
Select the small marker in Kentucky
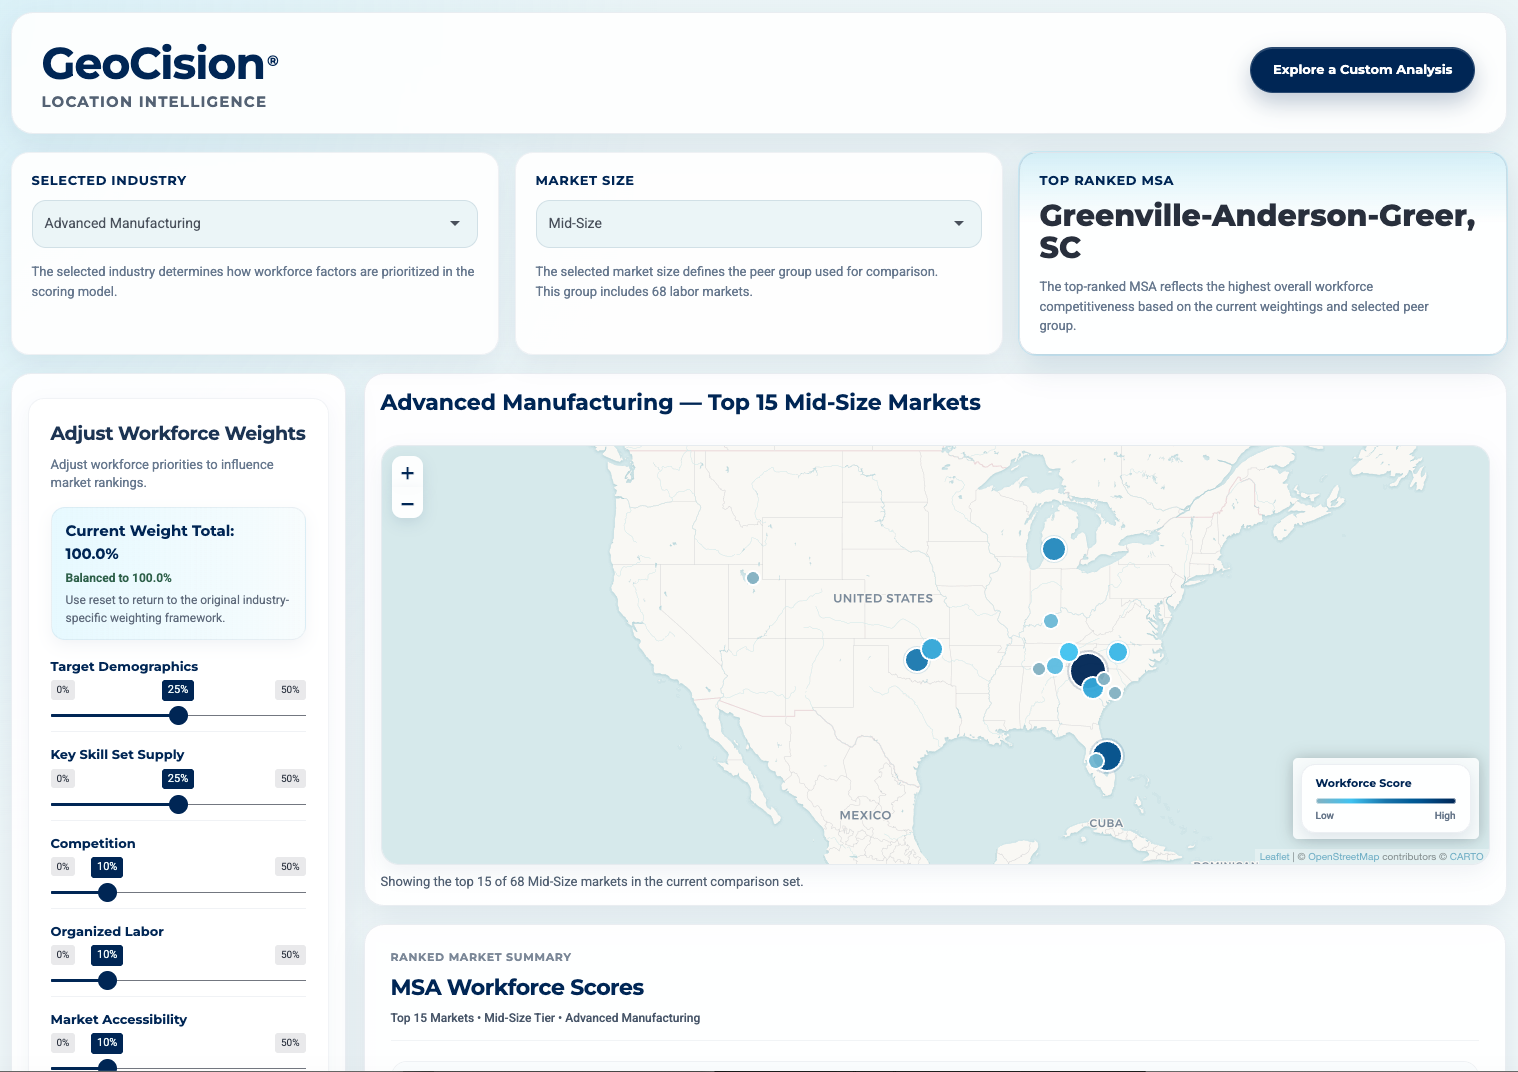pos(1051,621)
